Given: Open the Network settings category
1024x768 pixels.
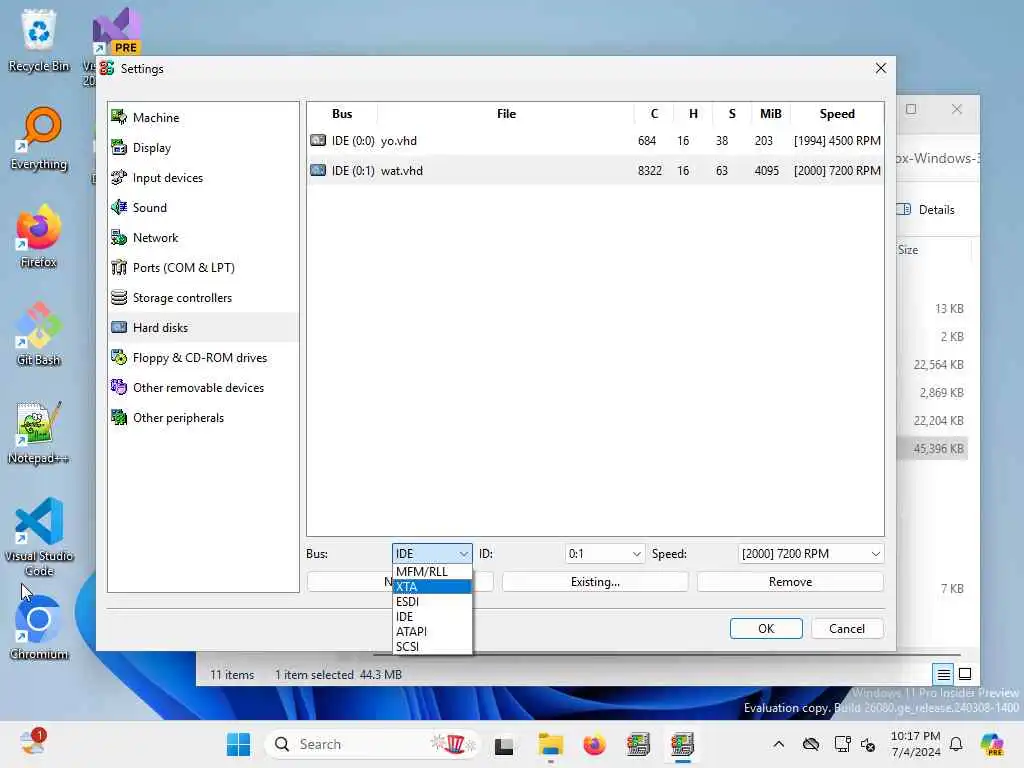Looking at the screenshot, I should (203, 238).
